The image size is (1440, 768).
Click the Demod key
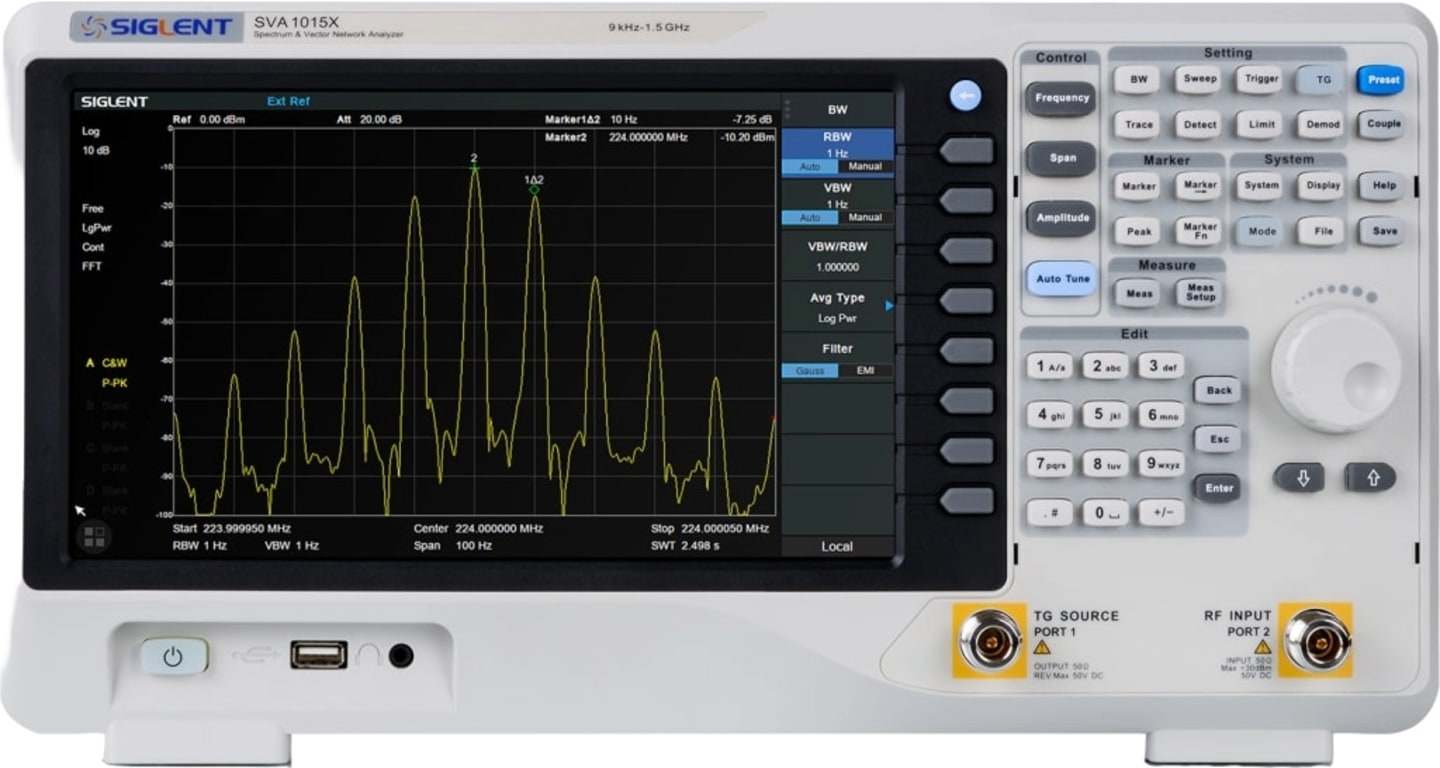pos(1322,124)
